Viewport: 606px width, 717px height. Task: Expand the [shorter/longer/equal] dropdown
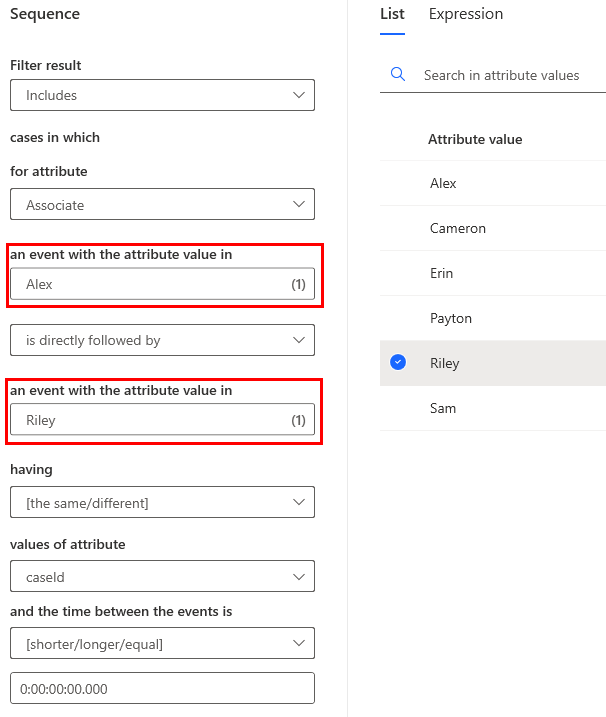[162, 643]
